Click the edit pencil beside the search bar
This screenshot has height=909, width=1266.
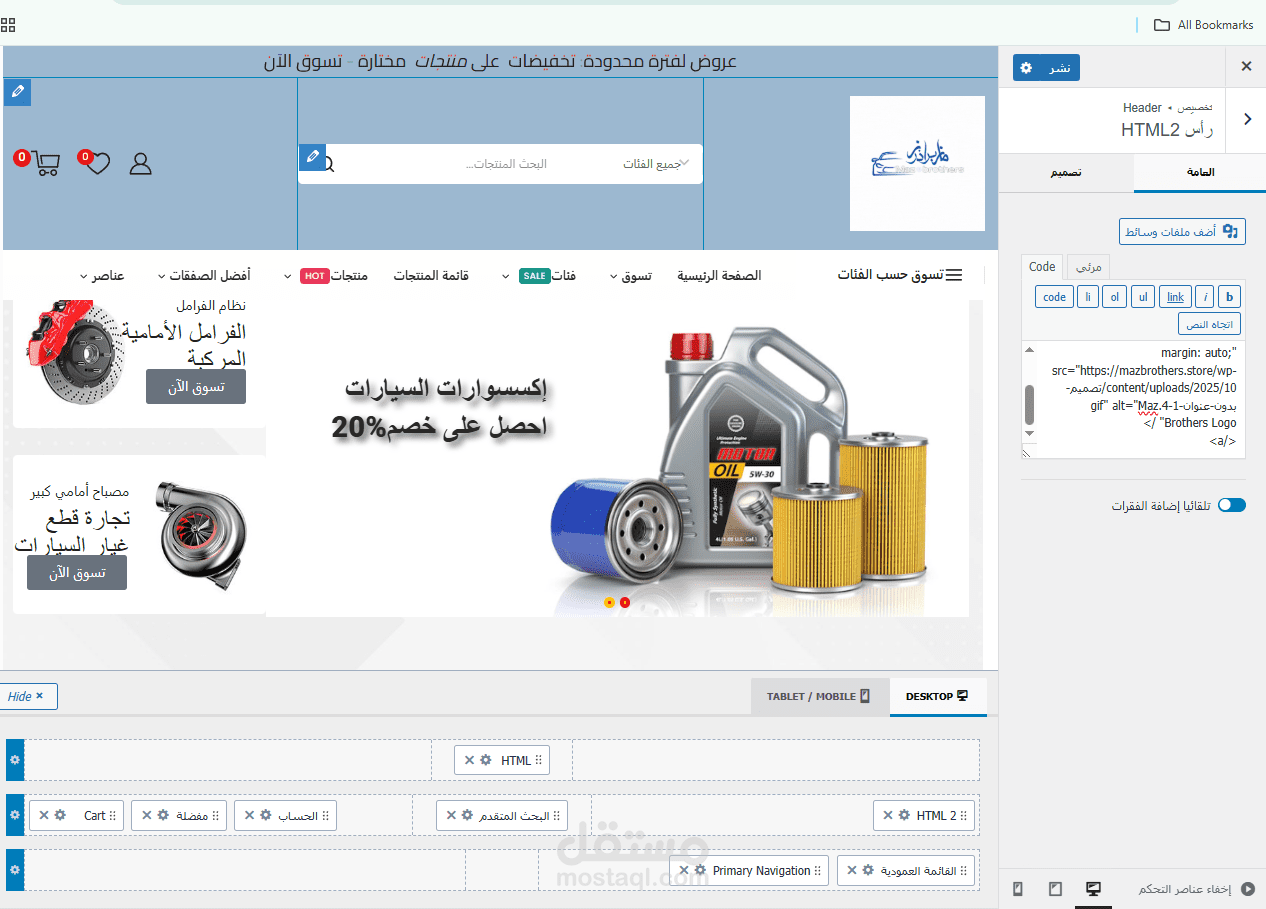[313, 157]
